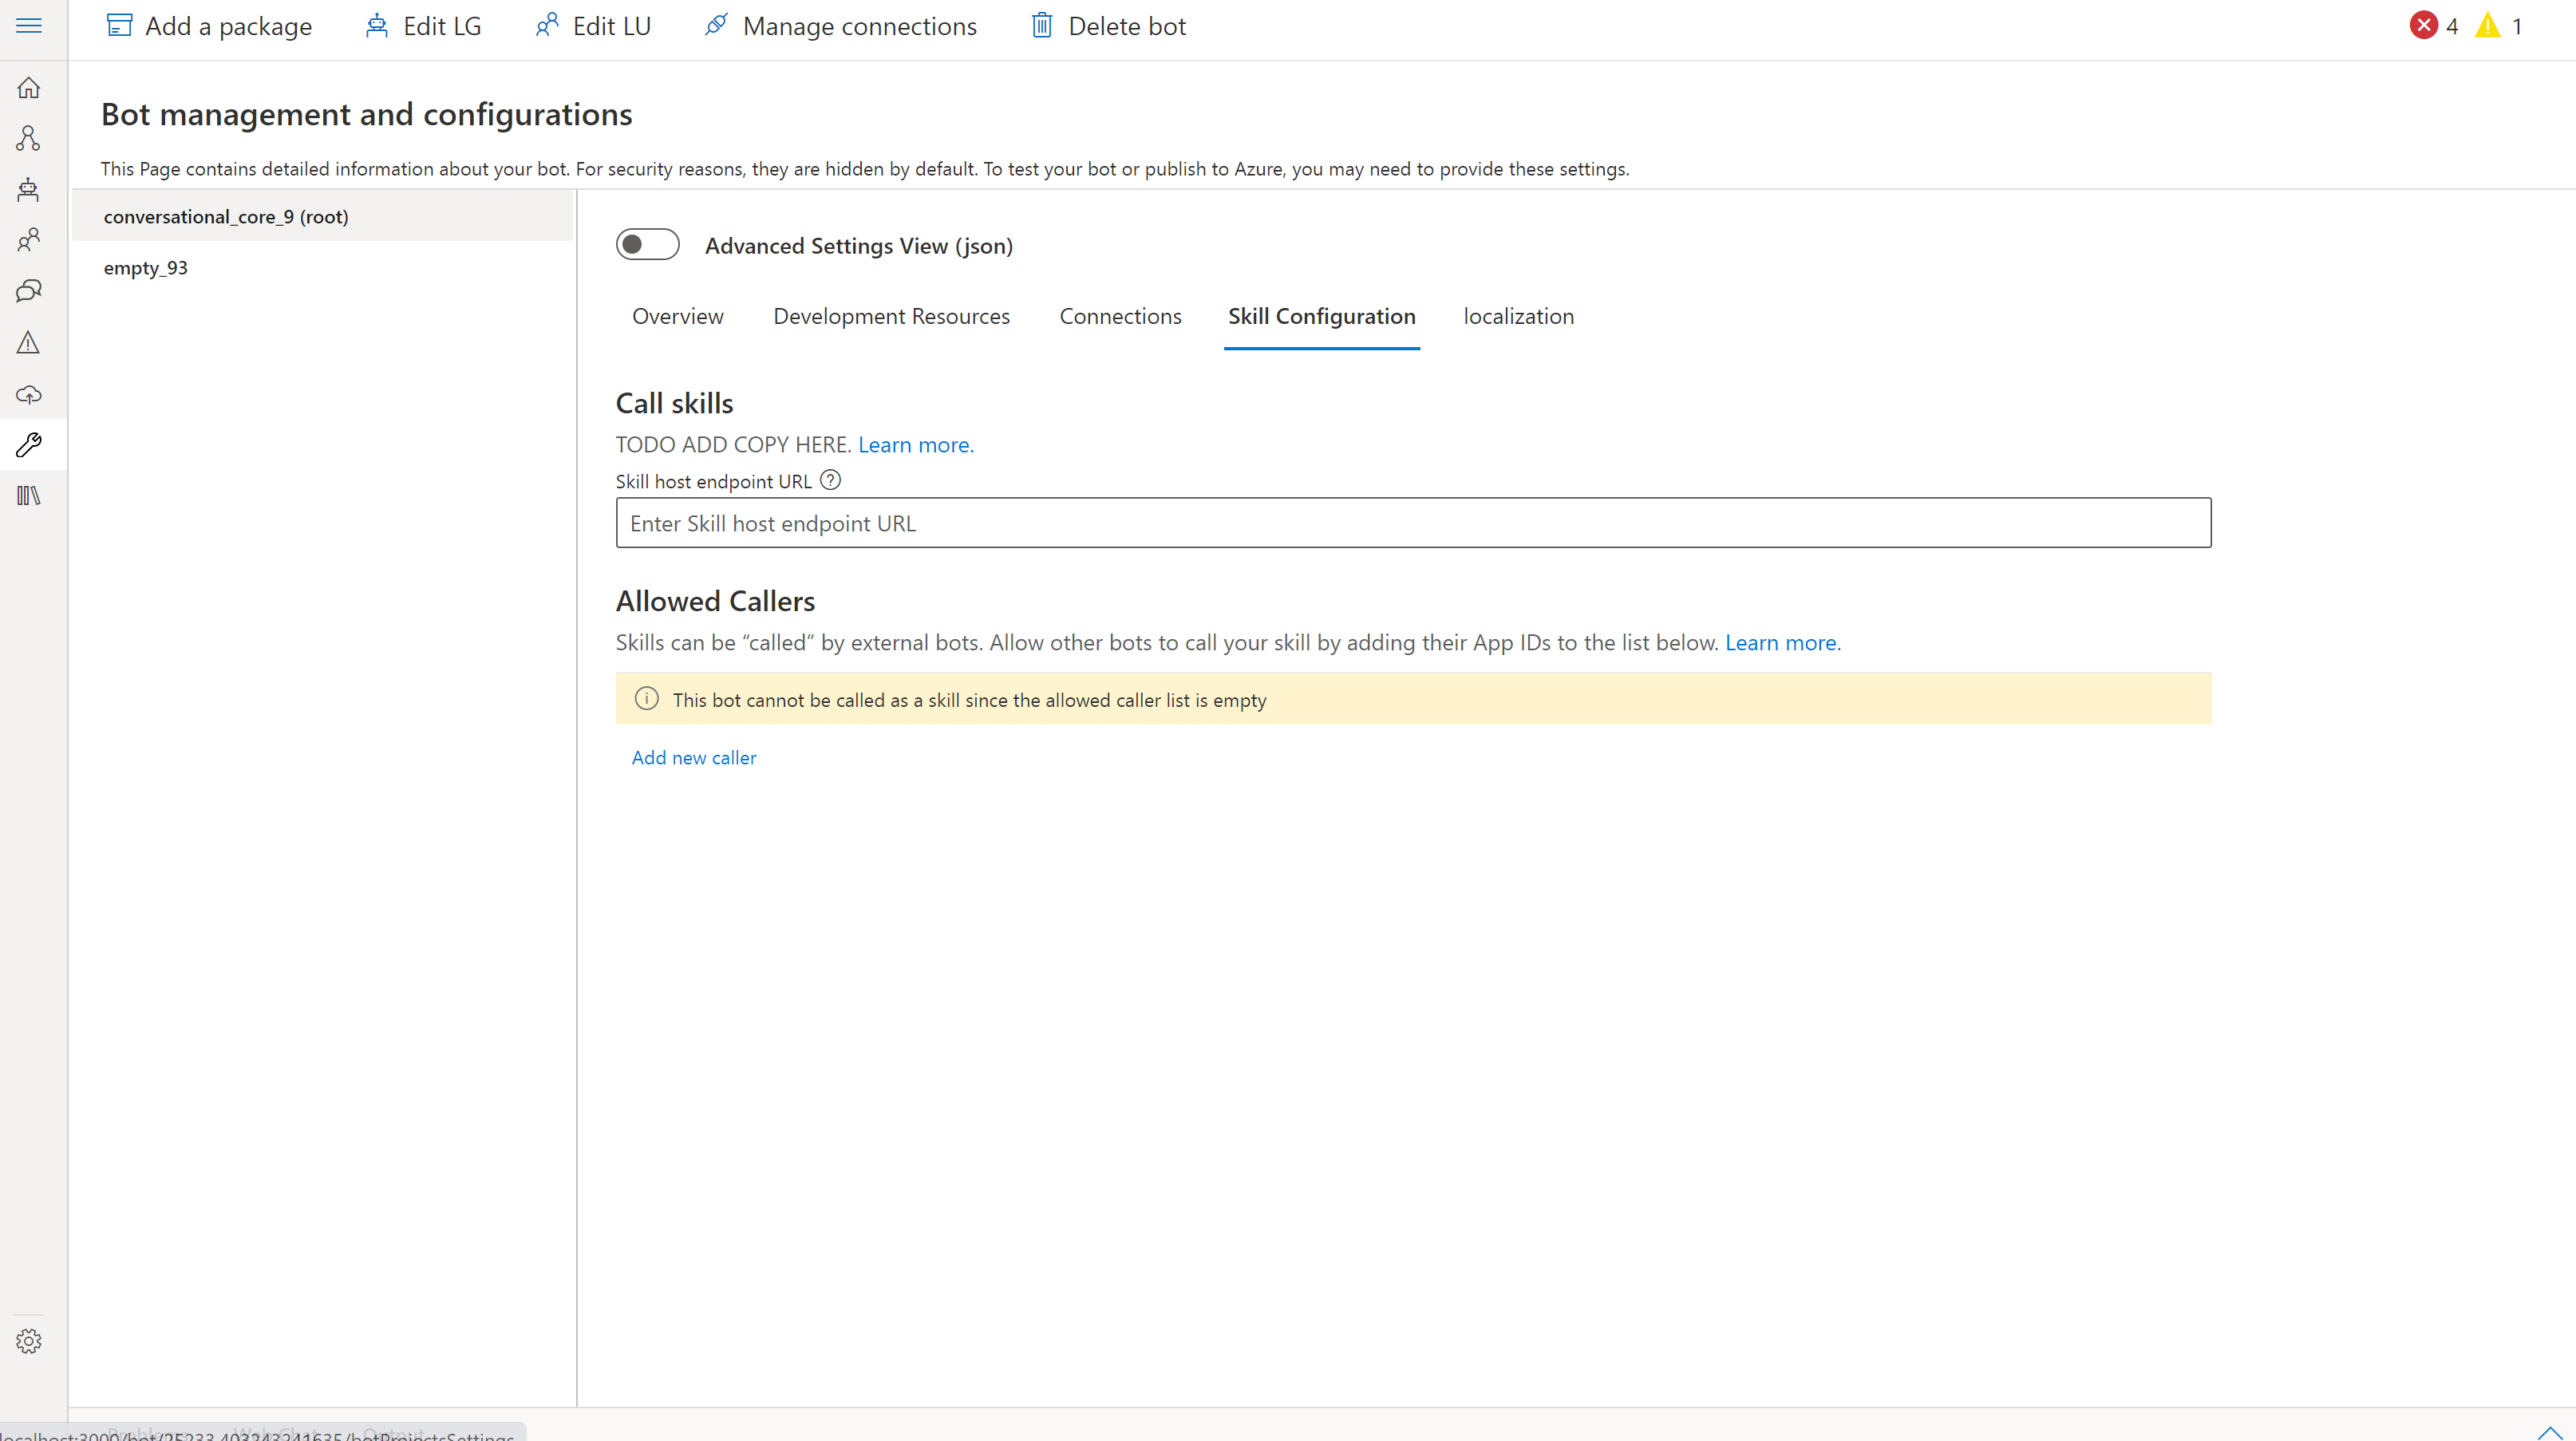2576x1441 pixels.
Task: Open the hamburger navigation menu
Action: (29, 26)
